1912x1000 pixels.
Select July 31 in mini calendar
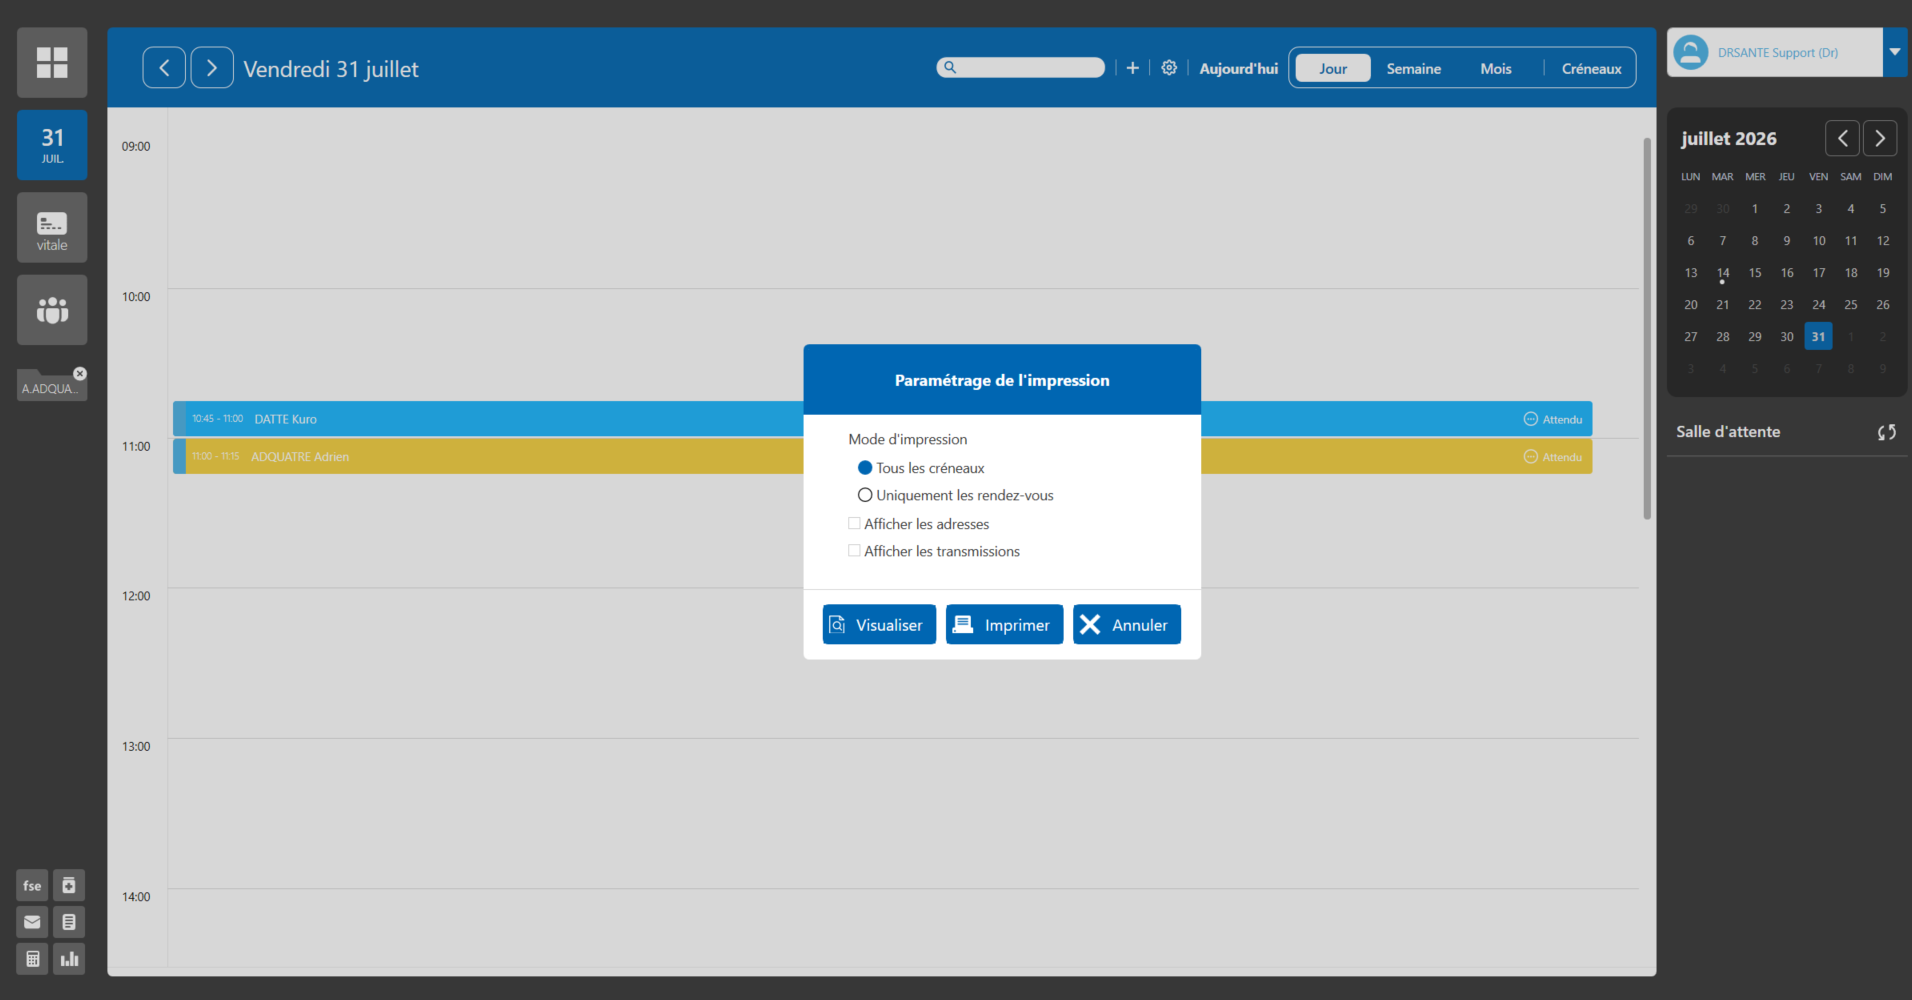point(1818,337)
